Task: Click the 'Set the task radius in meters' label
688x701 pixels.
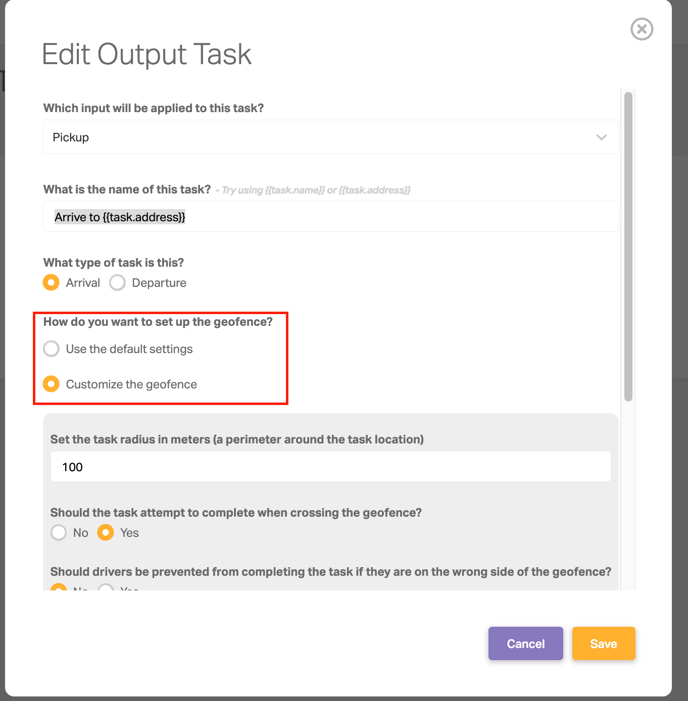Action: [237, 439]
